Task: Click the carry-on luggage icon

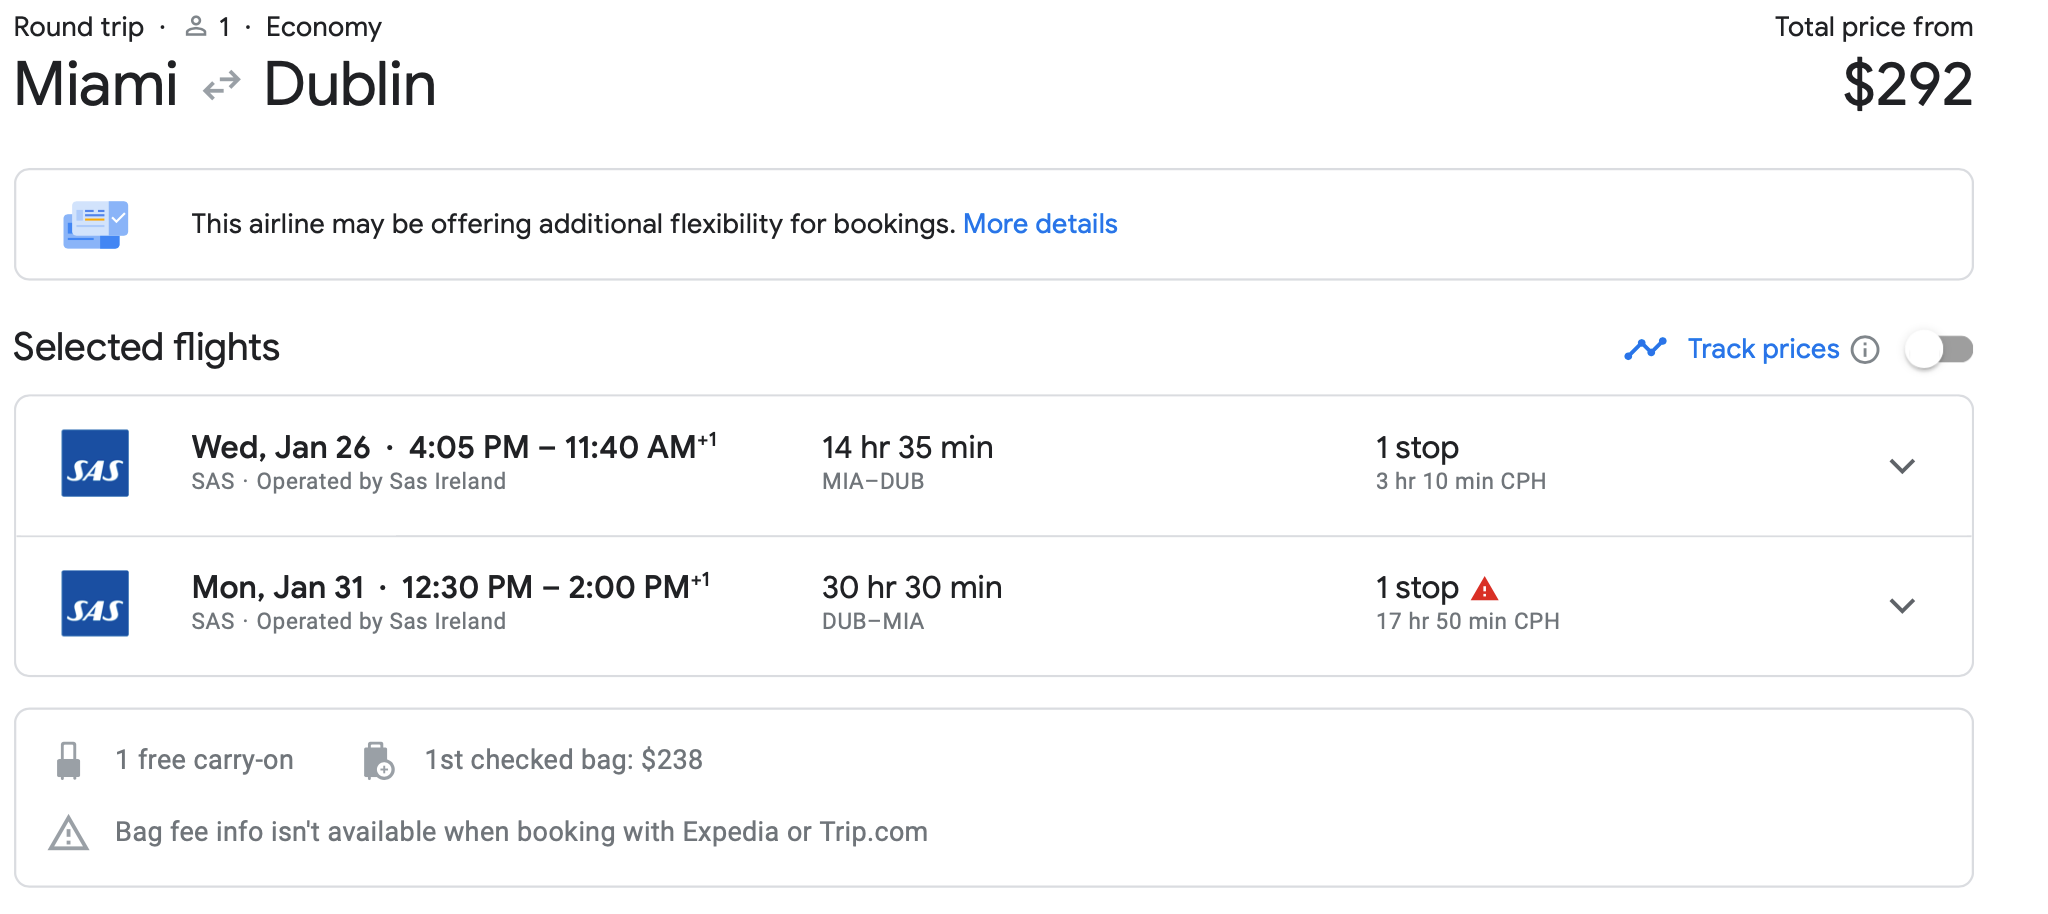Action: pos(69,760)
